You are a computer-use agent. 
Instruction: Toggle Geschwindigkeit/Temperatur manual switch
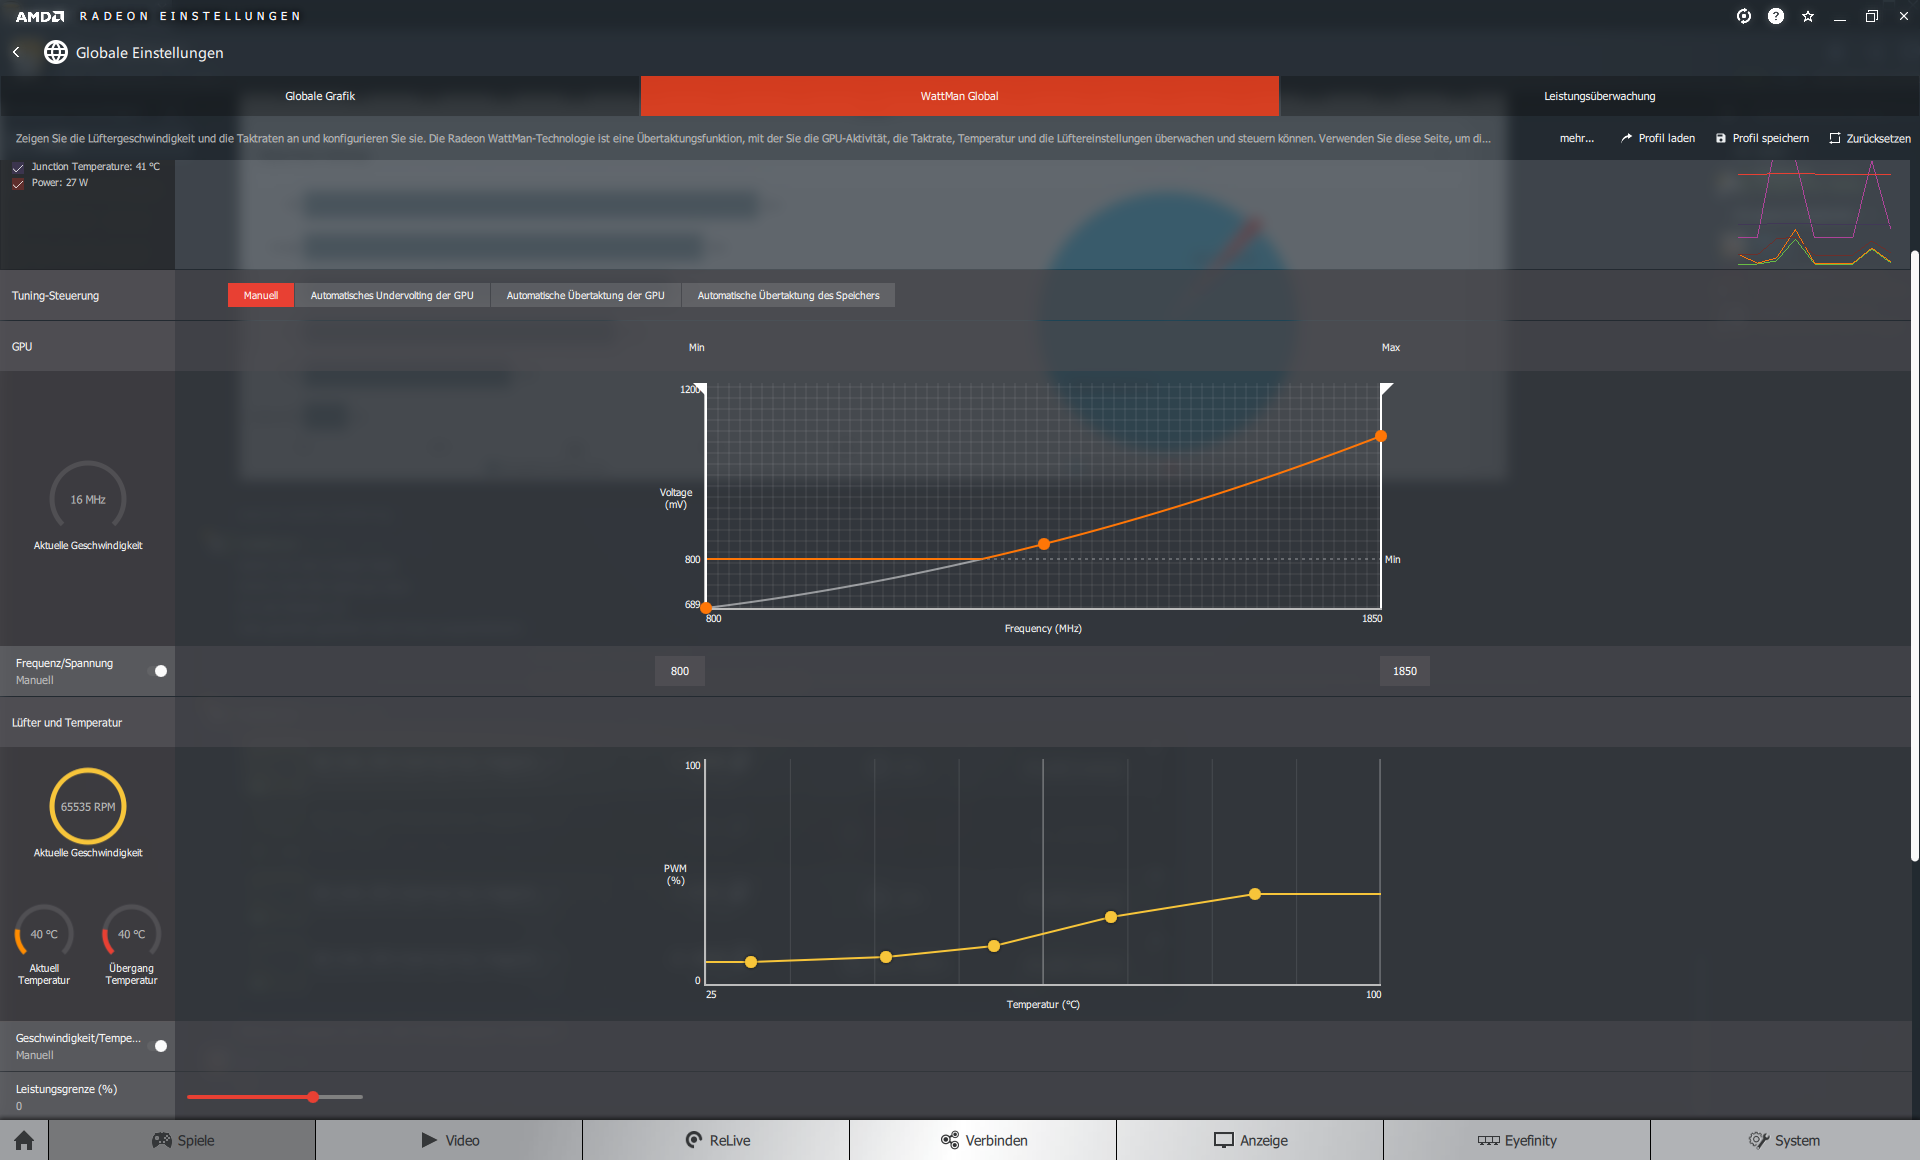point(159,1046)
